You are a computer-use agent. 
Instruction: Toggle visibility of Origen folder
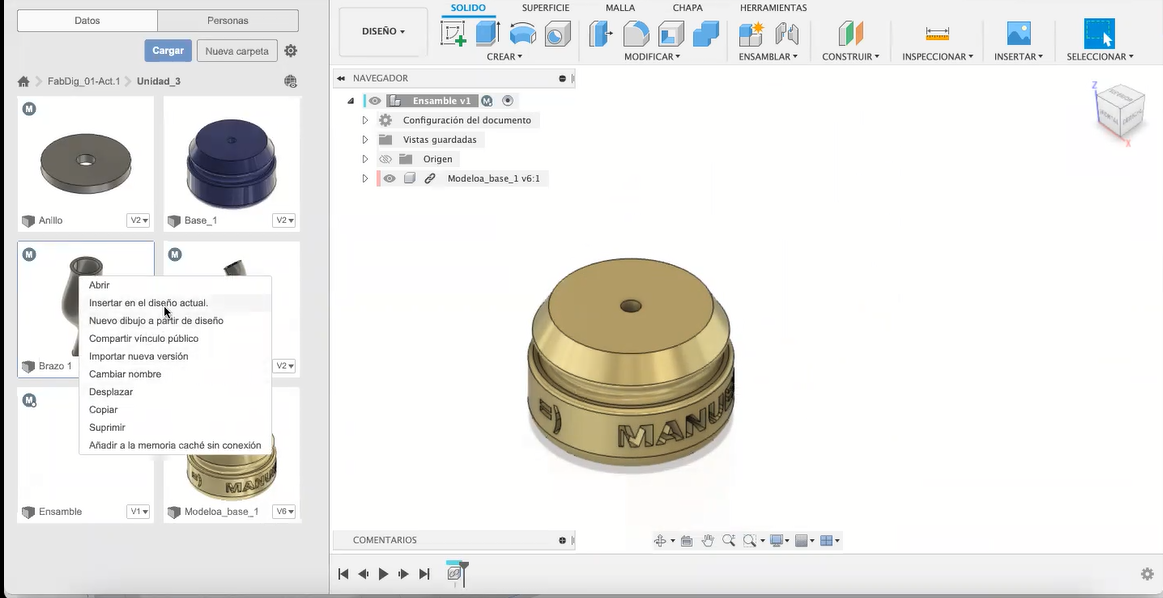385,159
